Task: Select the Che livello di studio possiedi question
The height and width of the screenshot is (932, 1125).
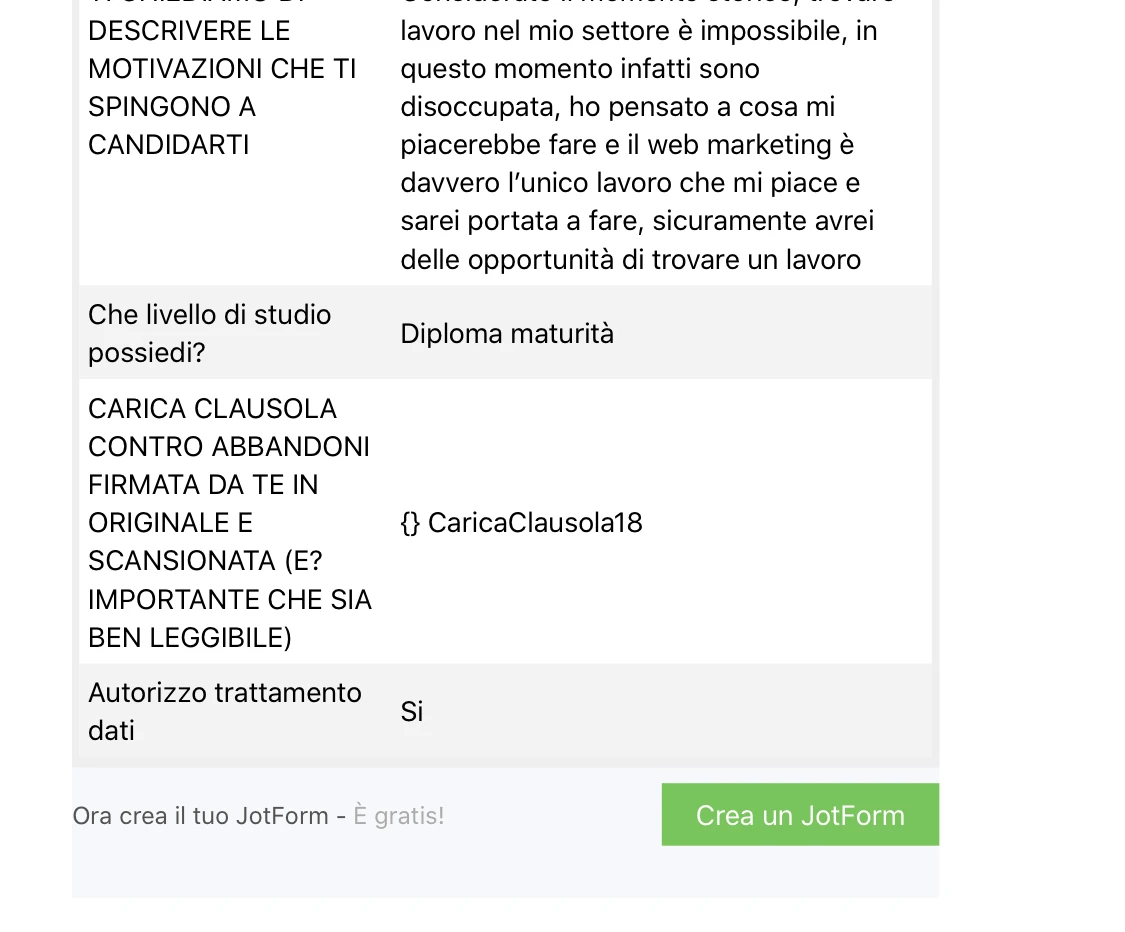Action: [209, 333]
